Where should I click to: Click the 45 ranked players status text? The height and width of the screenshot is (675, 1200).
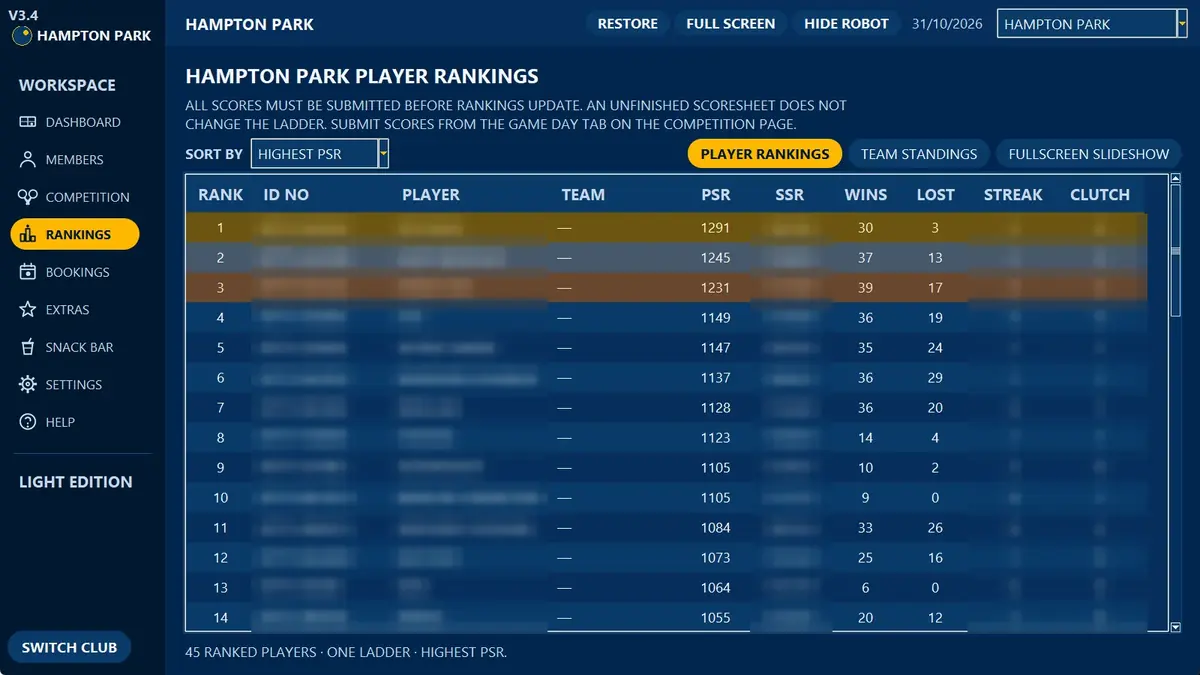(346, 652)
